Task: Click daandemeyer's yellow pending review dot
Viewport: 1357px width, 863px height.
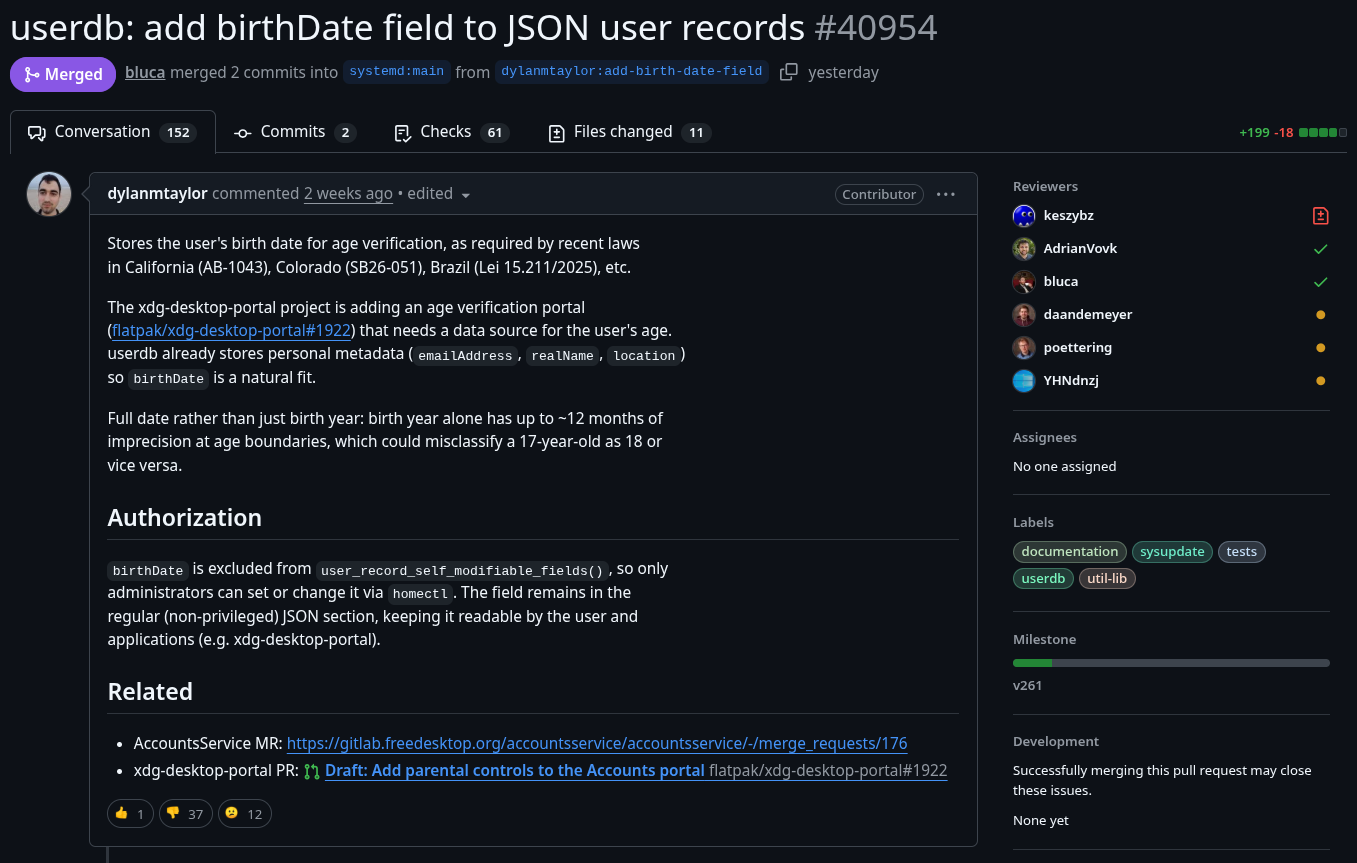Action: pos(1320,314)
